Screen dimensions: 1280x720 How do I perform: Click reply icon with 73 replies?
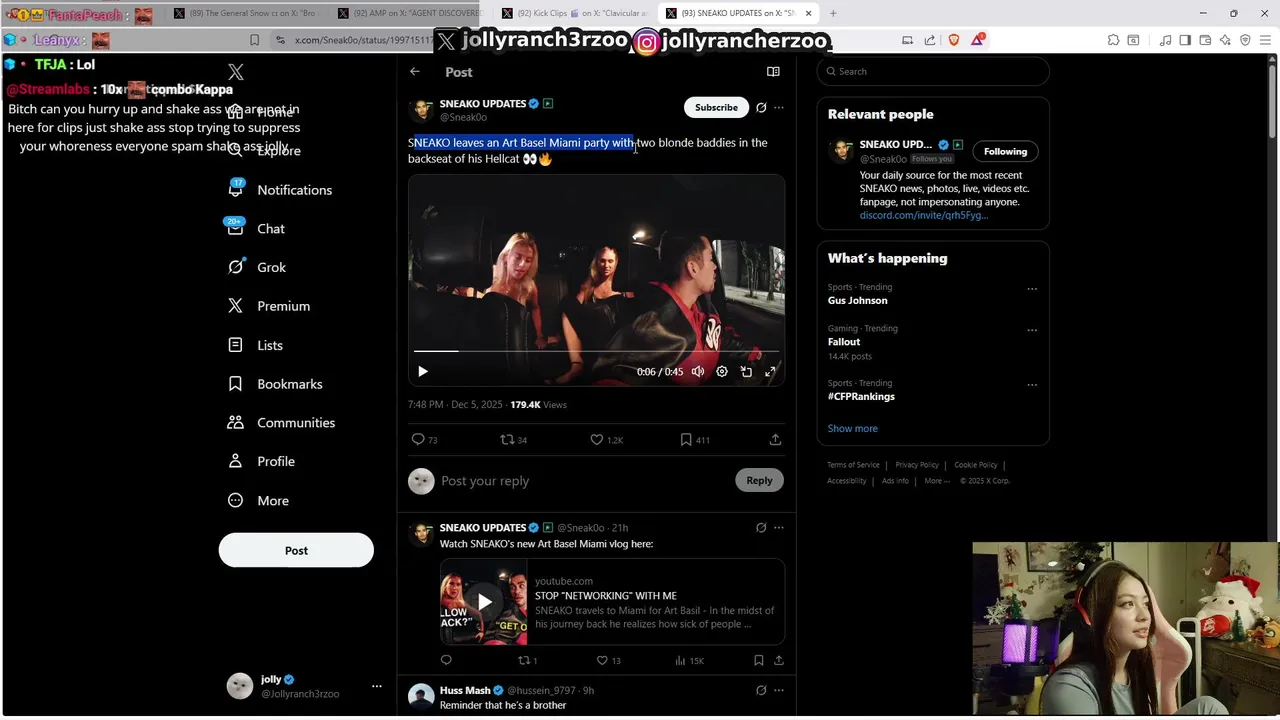425,440
